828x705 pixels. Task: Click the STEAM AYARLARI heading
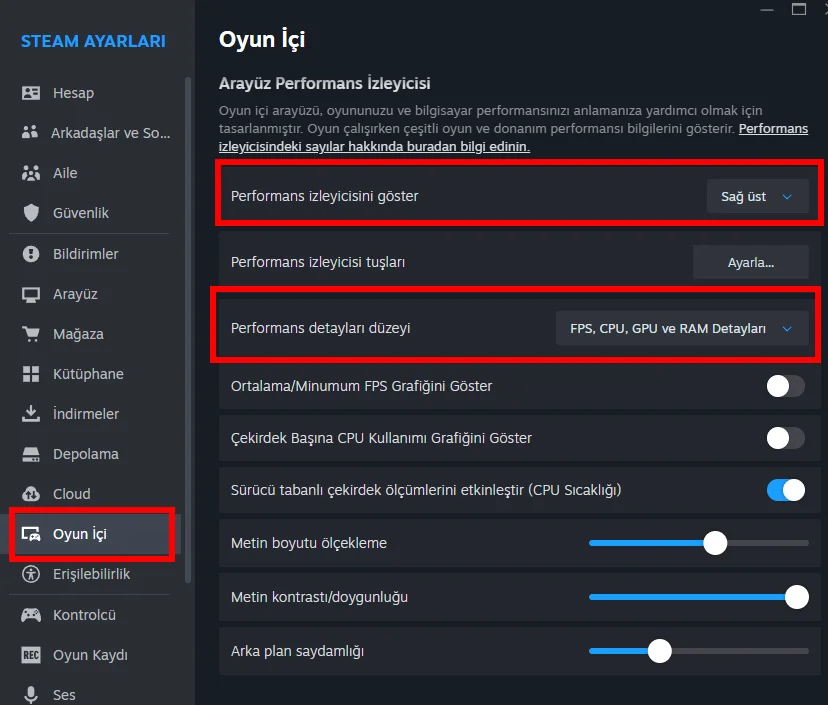(x=93, y=41)
